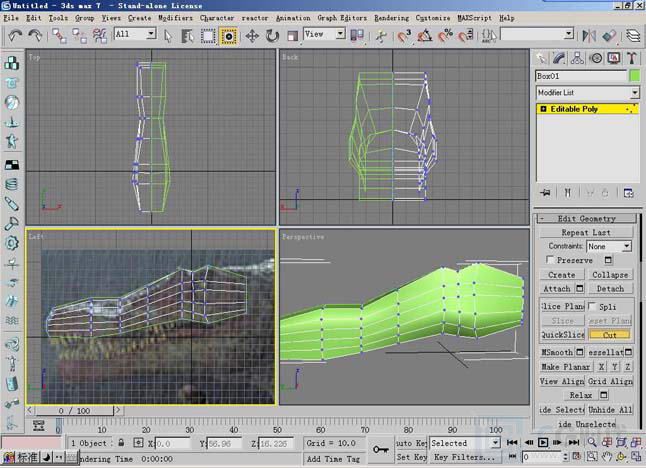
Task: Switch to the Motion command panel tab
Action: pos(596,58)
